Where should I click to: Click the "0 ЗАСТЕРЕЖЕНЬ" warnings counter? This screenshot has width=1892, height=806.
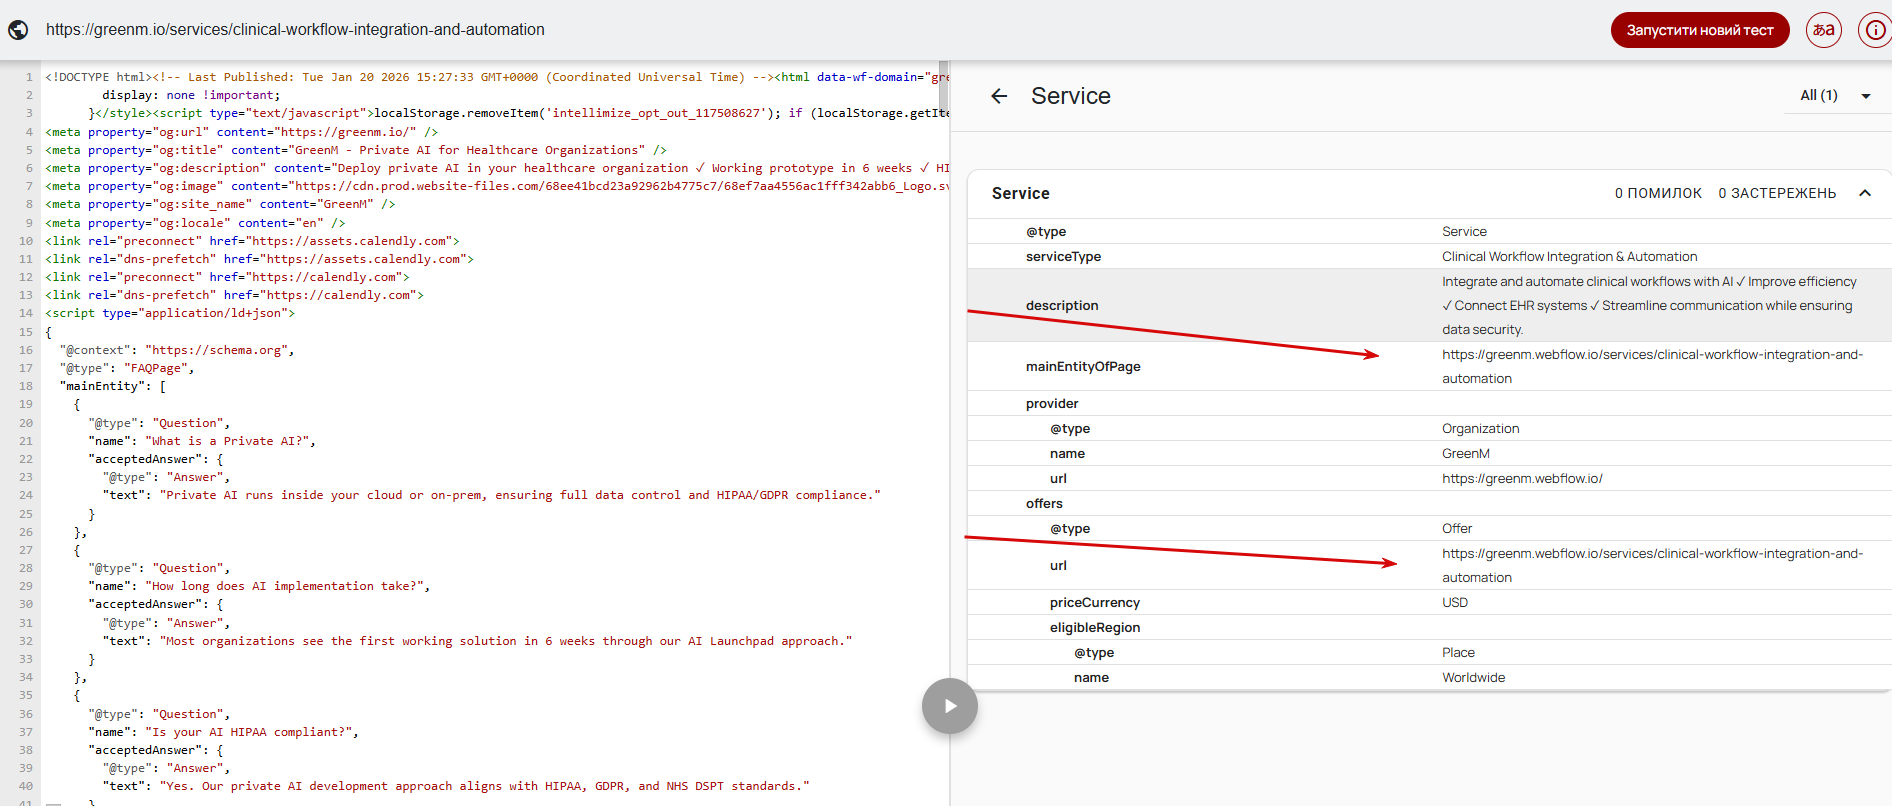click(1777, 193)
